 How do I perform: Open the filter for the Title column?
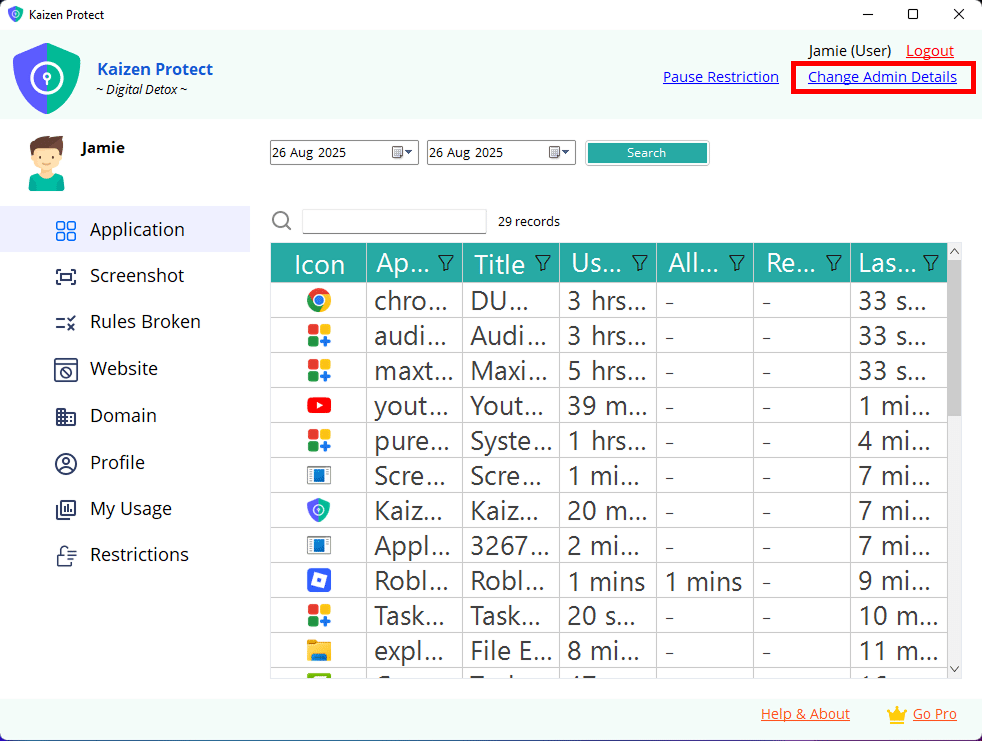click(543, 263)
